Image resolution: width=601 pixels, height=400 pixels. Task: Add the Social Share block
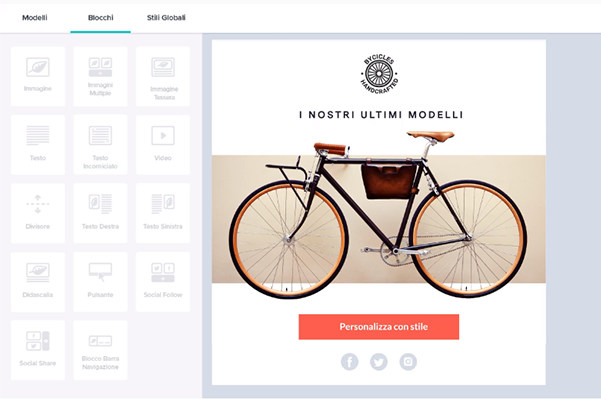tap(38, 350)
